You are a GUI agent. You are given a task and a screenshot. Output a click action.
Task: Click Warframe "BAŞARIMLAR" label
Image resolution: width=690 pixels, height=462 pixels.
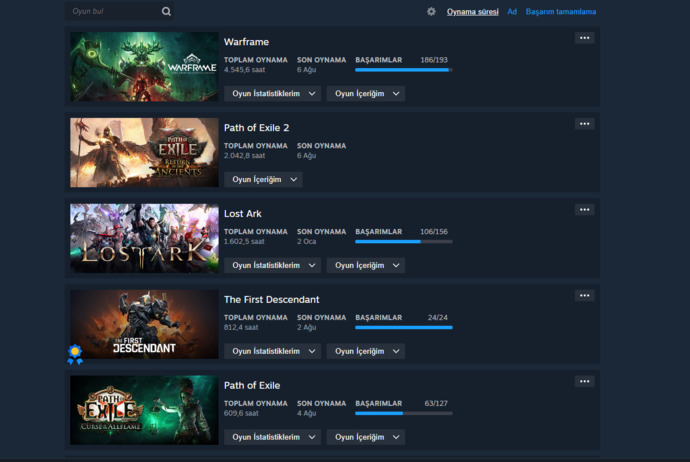pyautogui.click(x=378, y=60)
